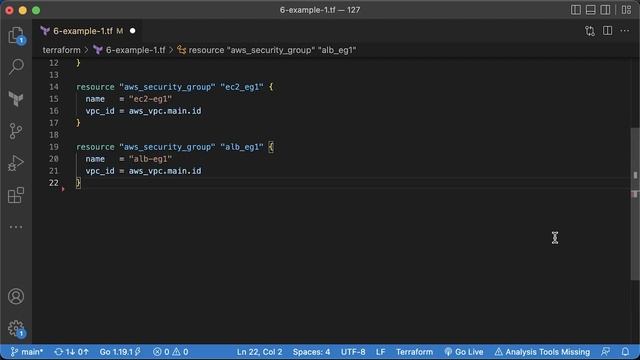Toggle the primary side bar
This screenshot has height=360, width=640.
click(576, 10)
